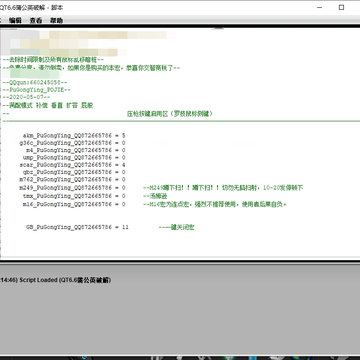Click the Script Loaded log message
The width and height of the screenshot is (360, 360).
[56, 280]
